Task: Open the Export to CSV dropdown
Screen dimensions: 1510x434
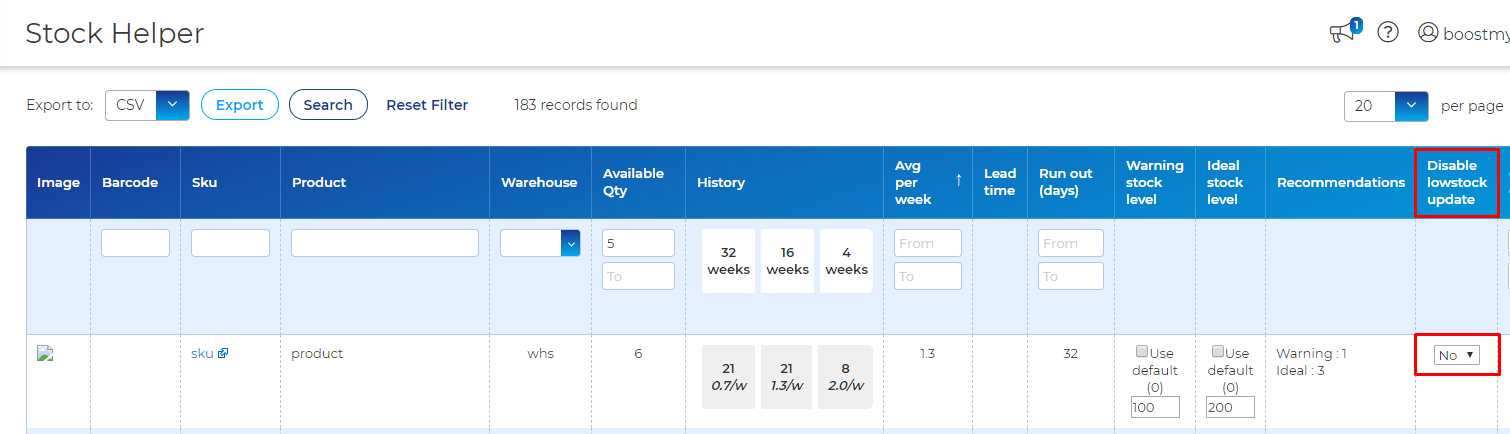Action: point(173,105)
